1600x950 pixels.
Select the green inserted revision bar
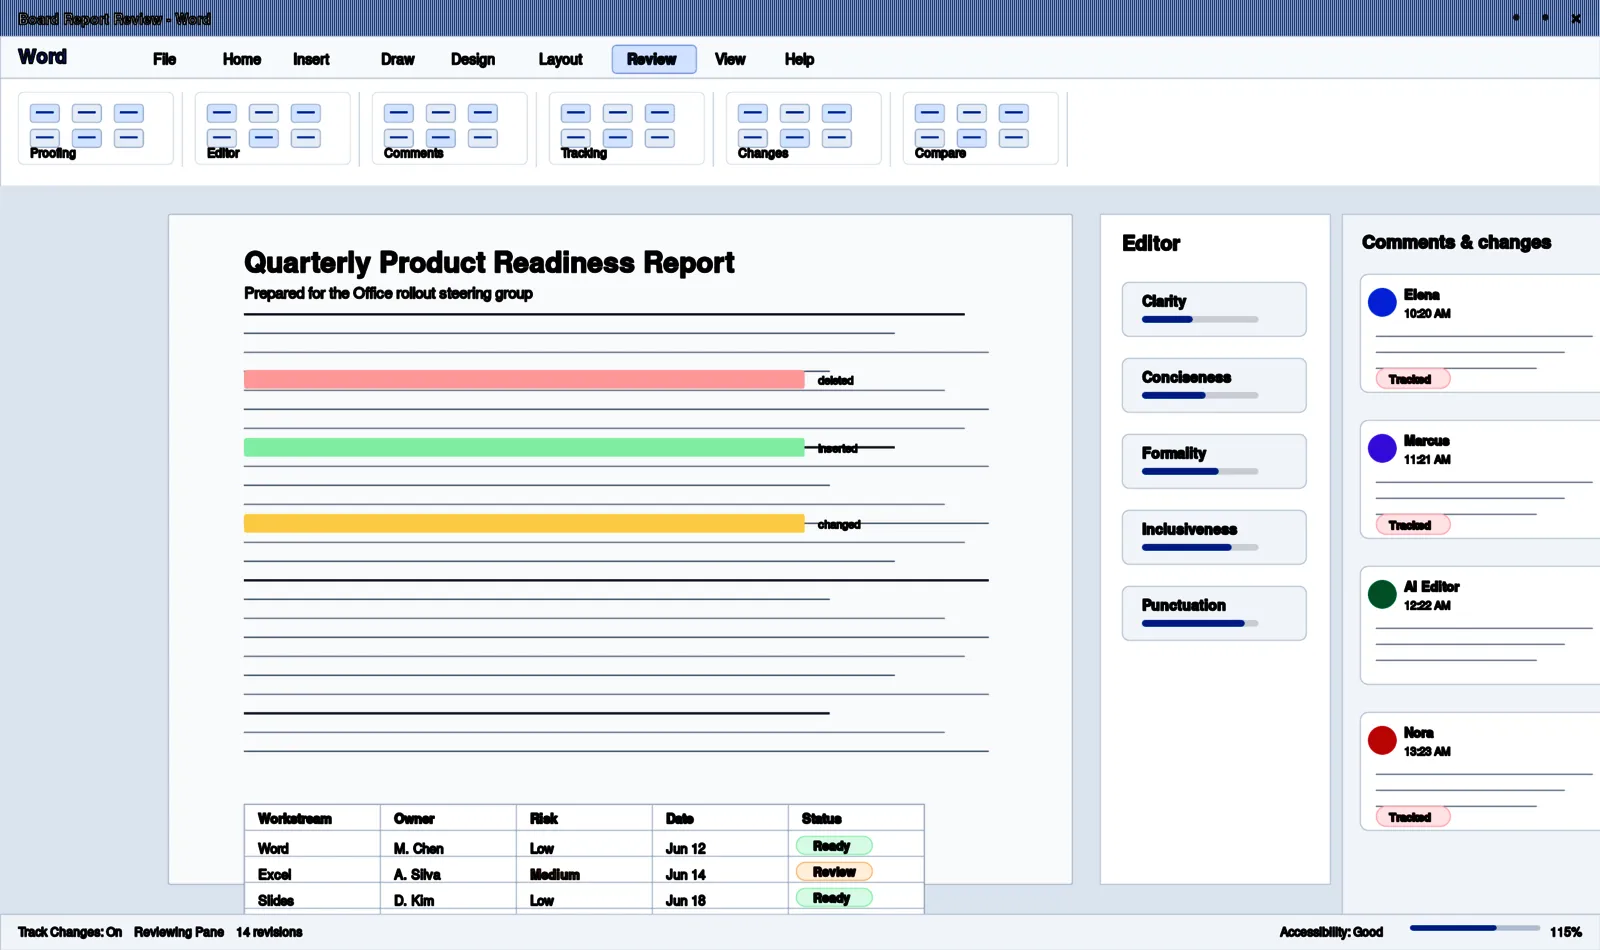point(524,447)
